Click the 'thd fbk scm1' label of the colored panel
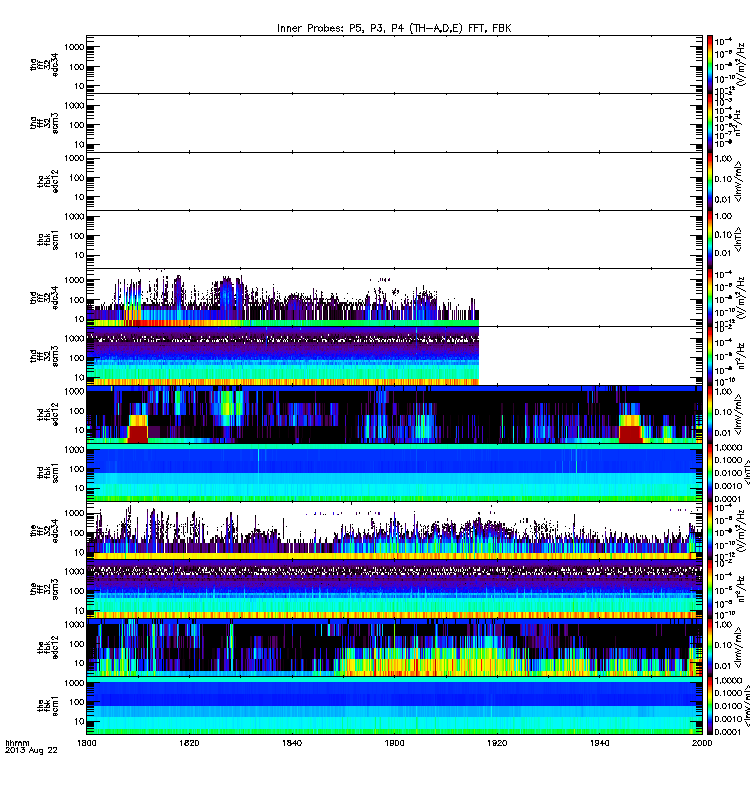The height and width of the screenshot is (800, 750). (48, 472)
